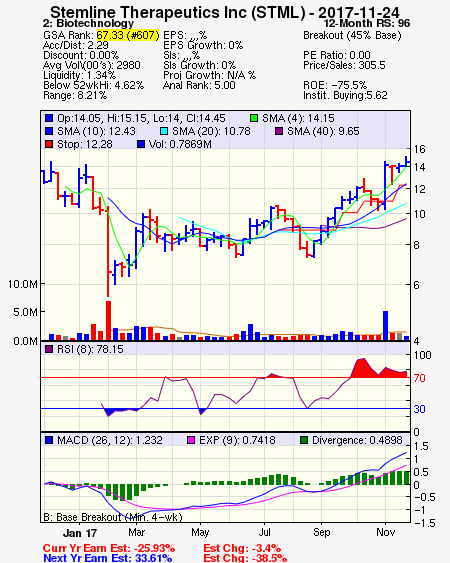Click the blue Op/Hi/Lo/Cl legend swatch
The image size is (450, 563).
click(49, 118)
